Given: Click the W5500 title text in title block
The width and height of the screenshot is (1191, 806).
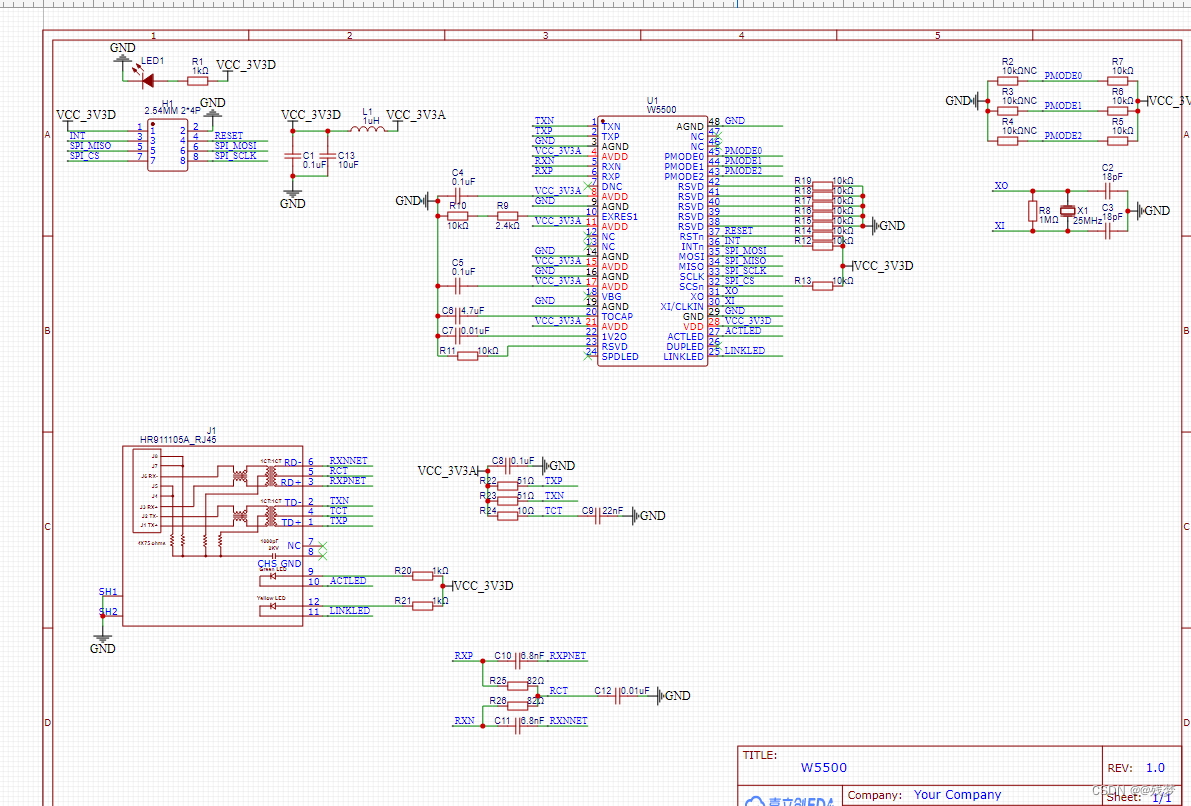Looking at the screenshot, I should pyautogui.click(x=823, y=768).
